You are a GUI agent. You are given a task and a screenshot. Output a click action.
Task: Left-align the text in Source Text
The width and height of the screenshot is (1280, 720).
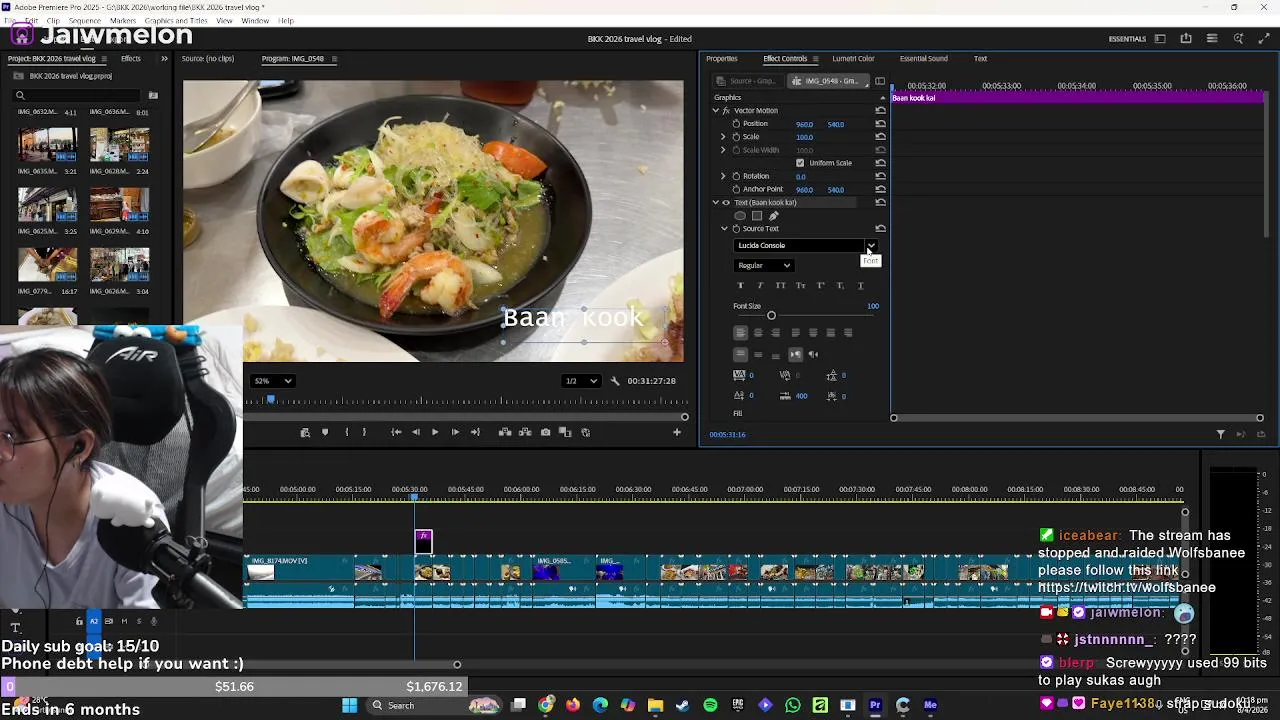pyautogui.click(x=740, y=333)
